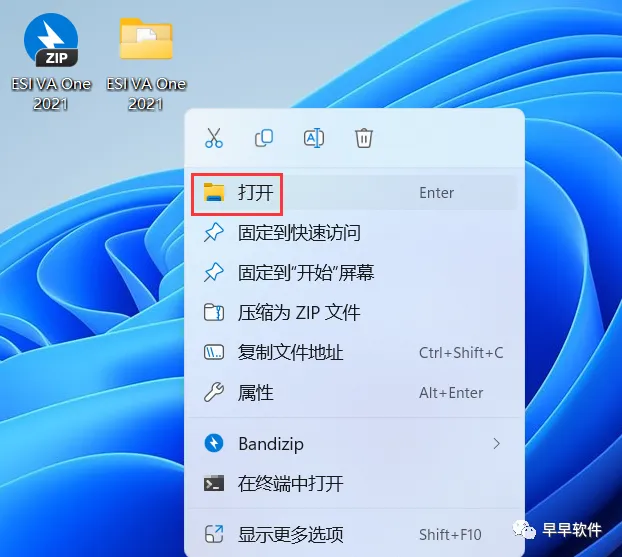Click the Rename icon in context menu
The image size is (622, 557).
[314, 138]
